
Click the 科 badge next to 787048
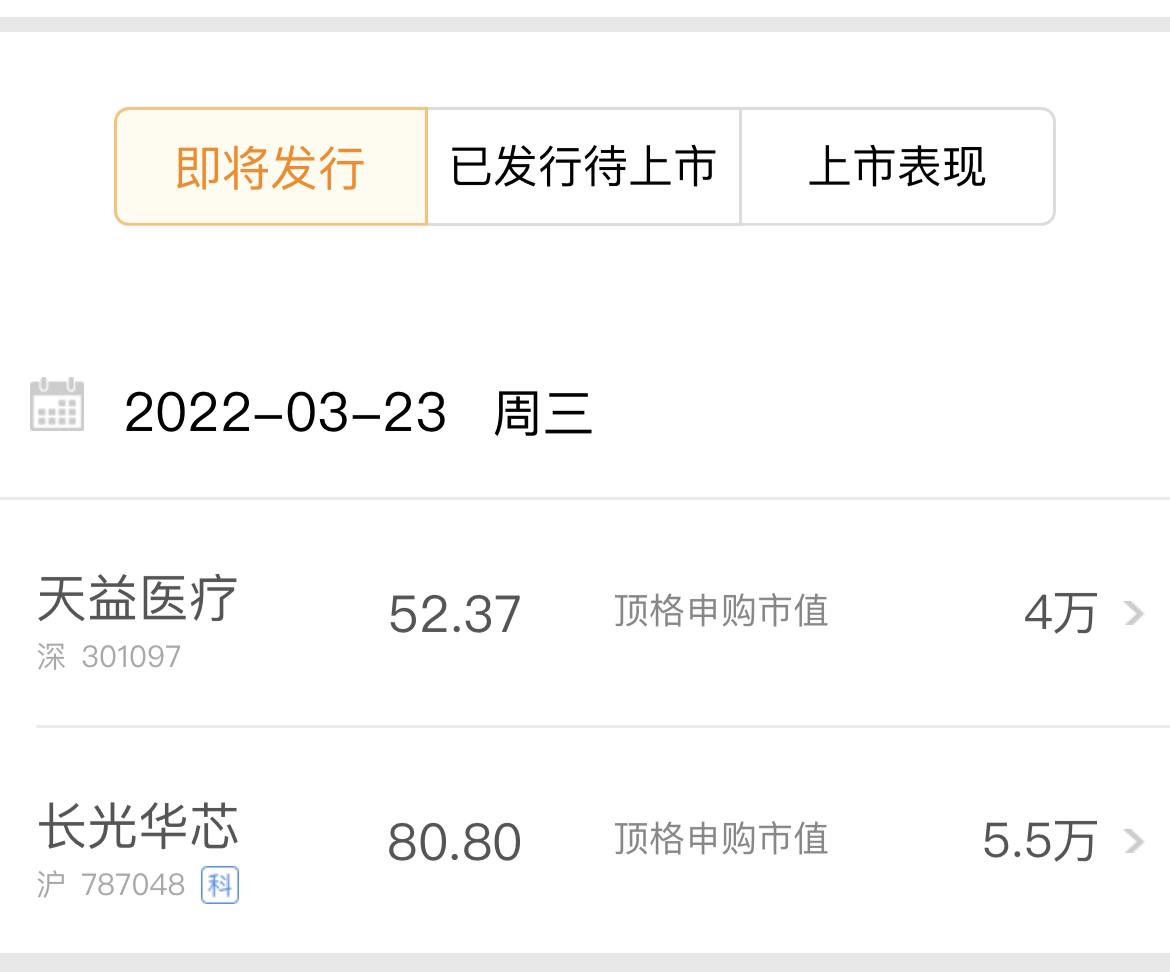220,885
